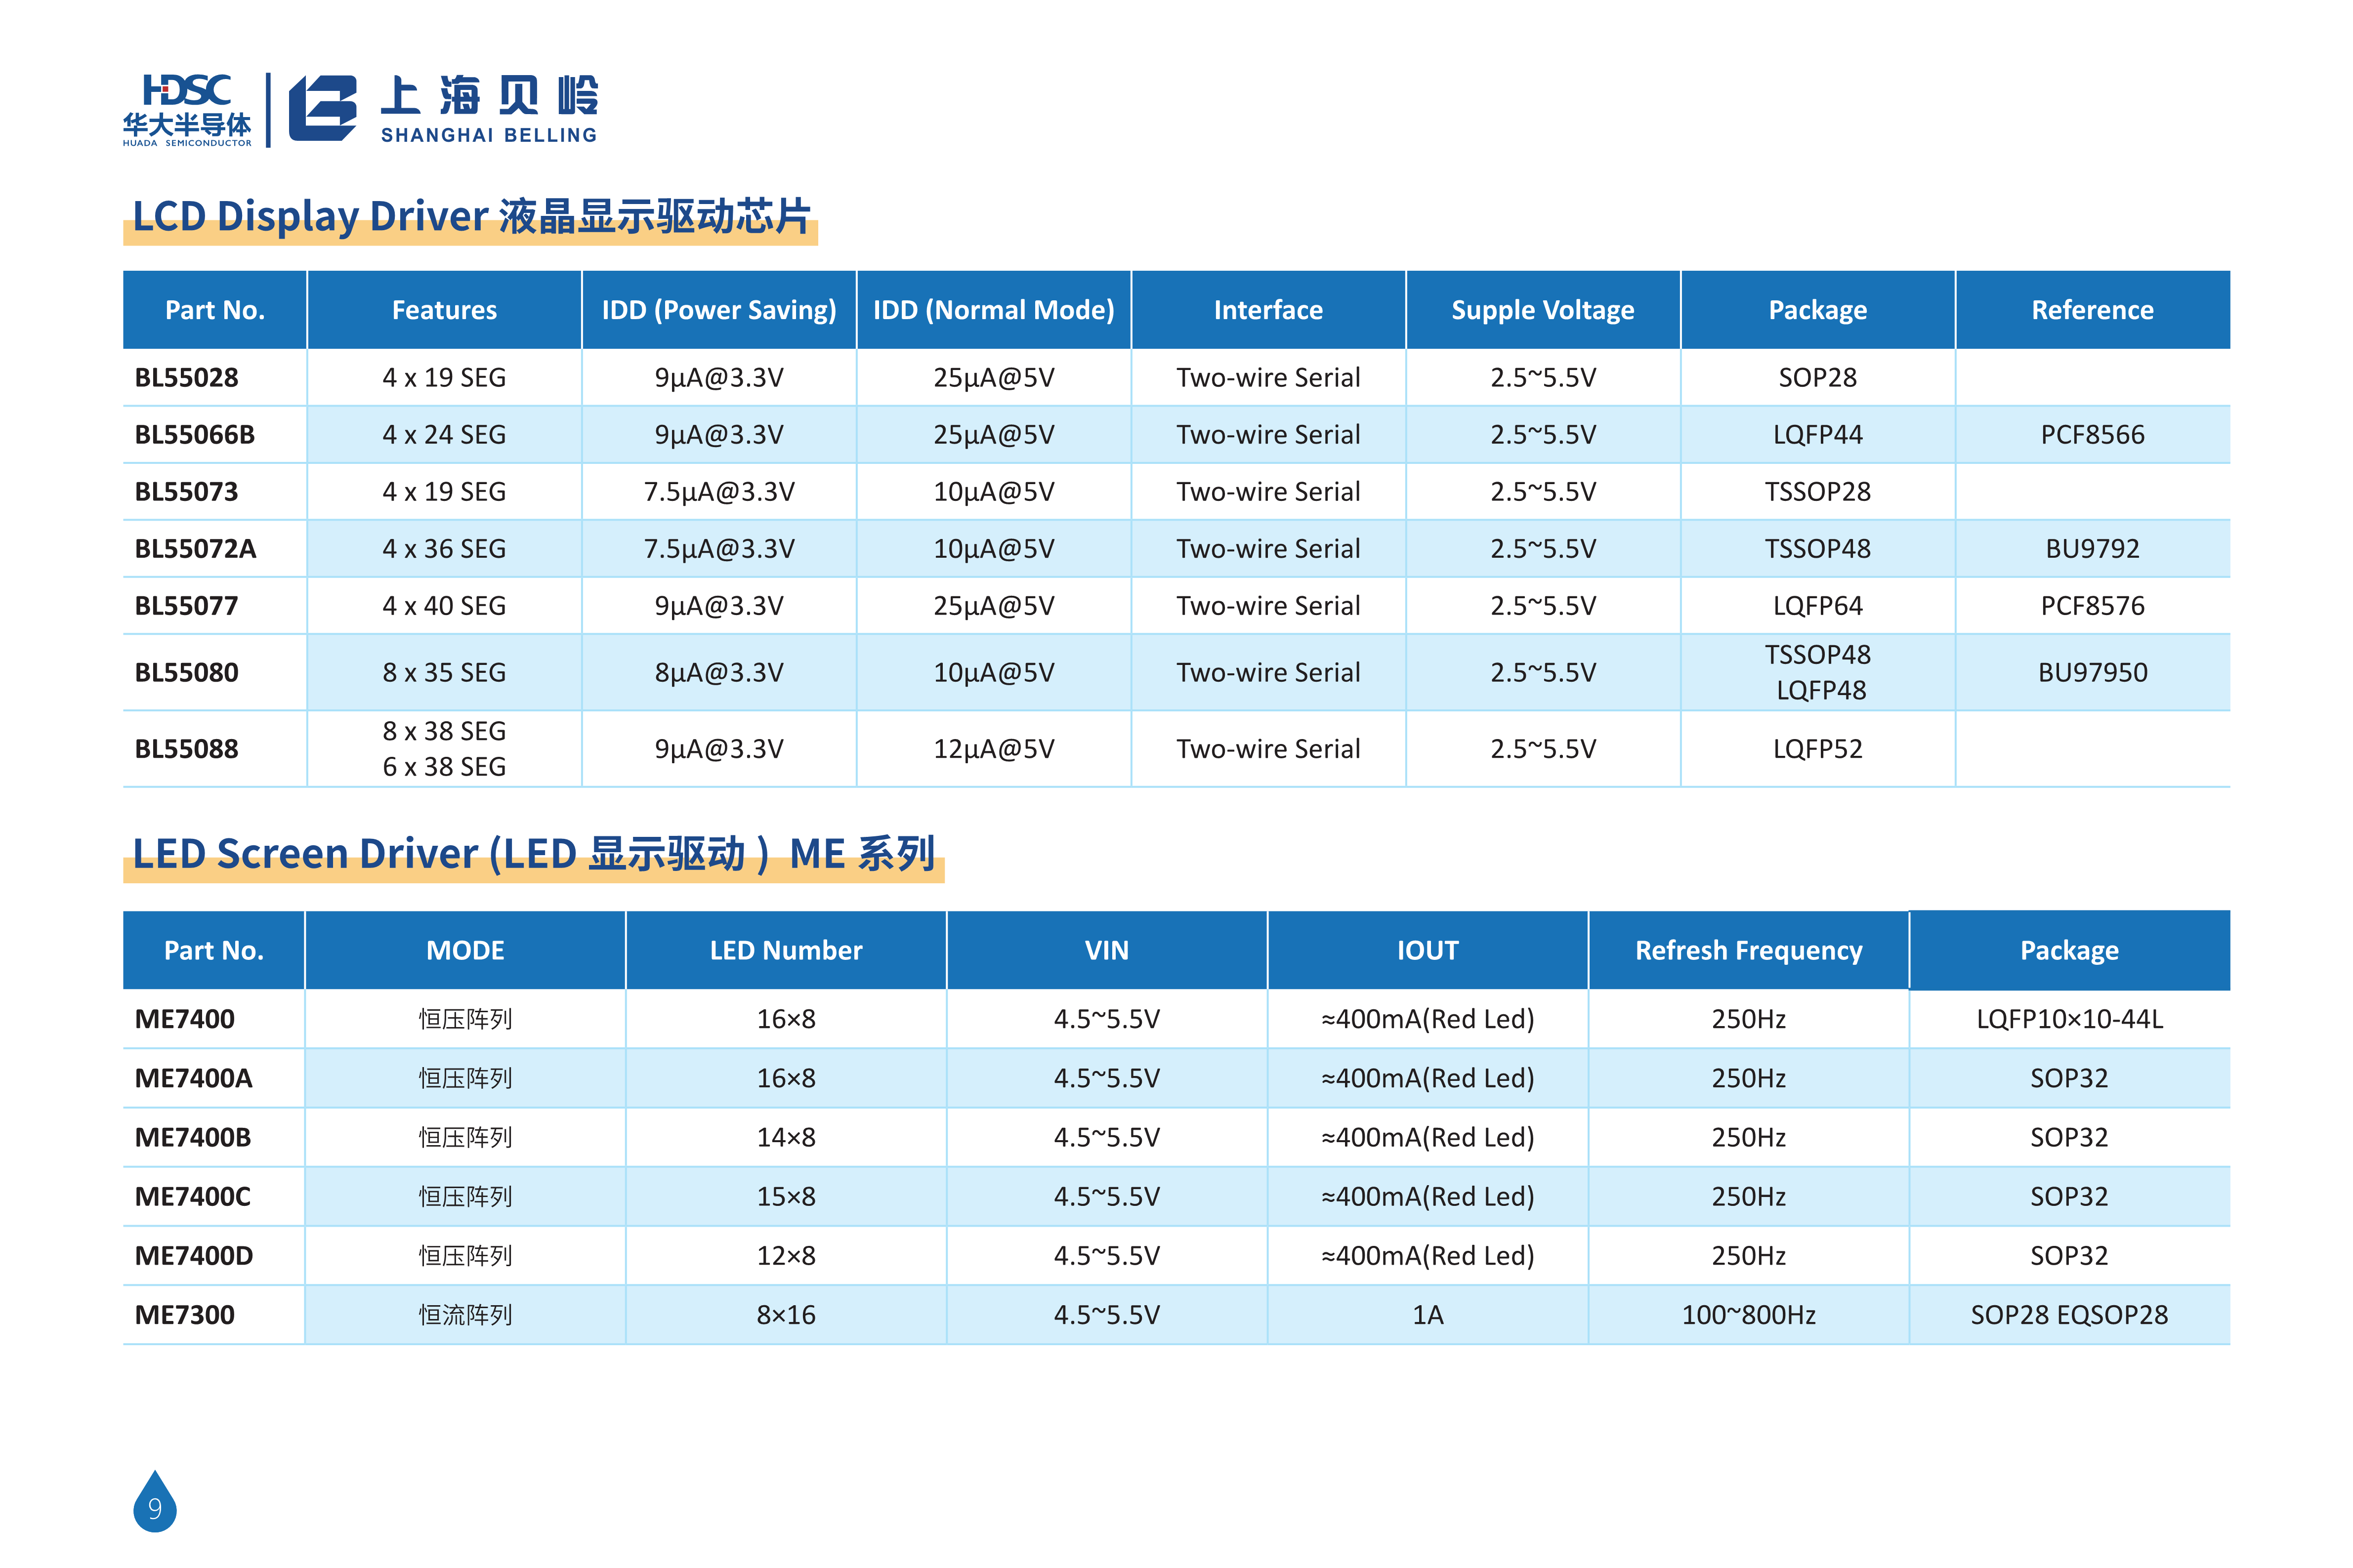Click the Interface column header
2353x1568 pixels.
(1268, 310)
